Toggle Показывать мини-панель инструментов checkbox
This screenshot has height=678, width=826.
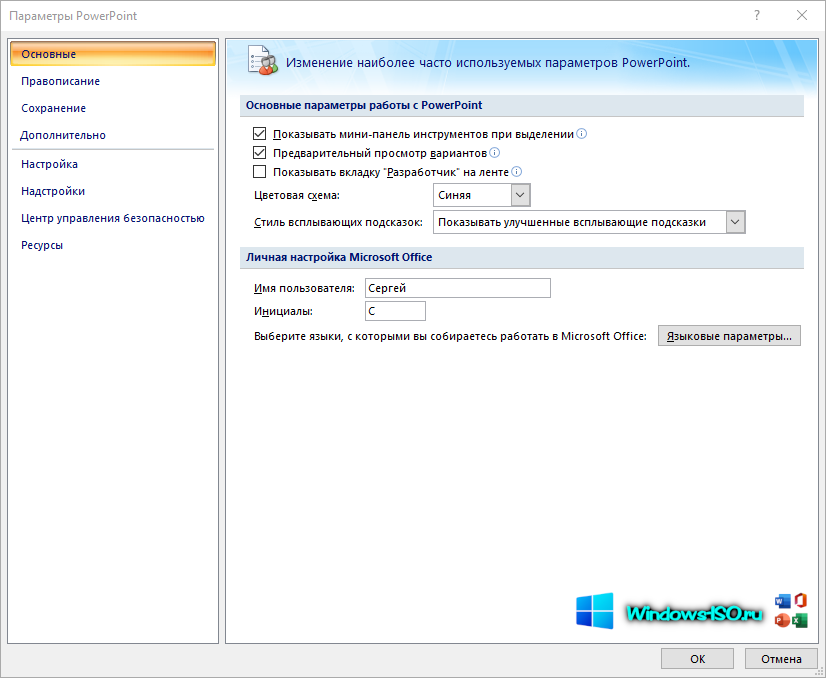coord(259,134)
